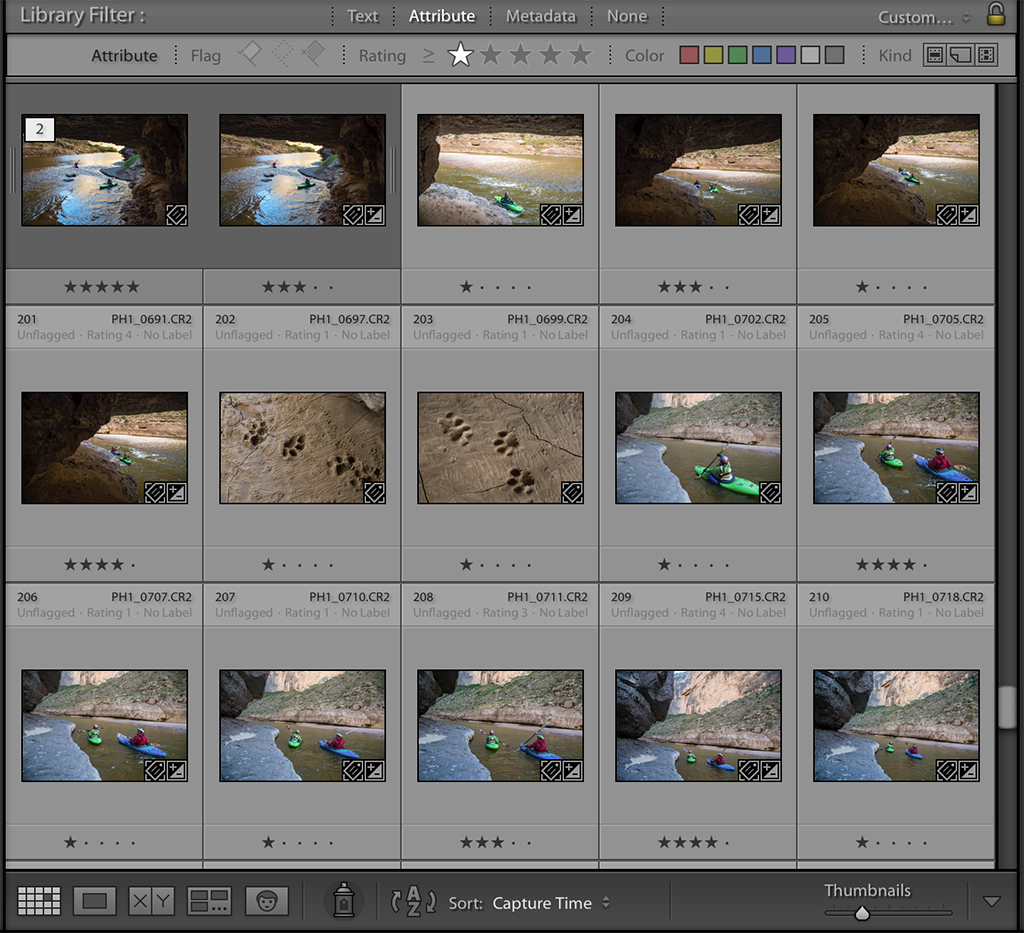Click the rating greater-than-or-equal symbol
The image size is (1024, 933).
point(428,56)
